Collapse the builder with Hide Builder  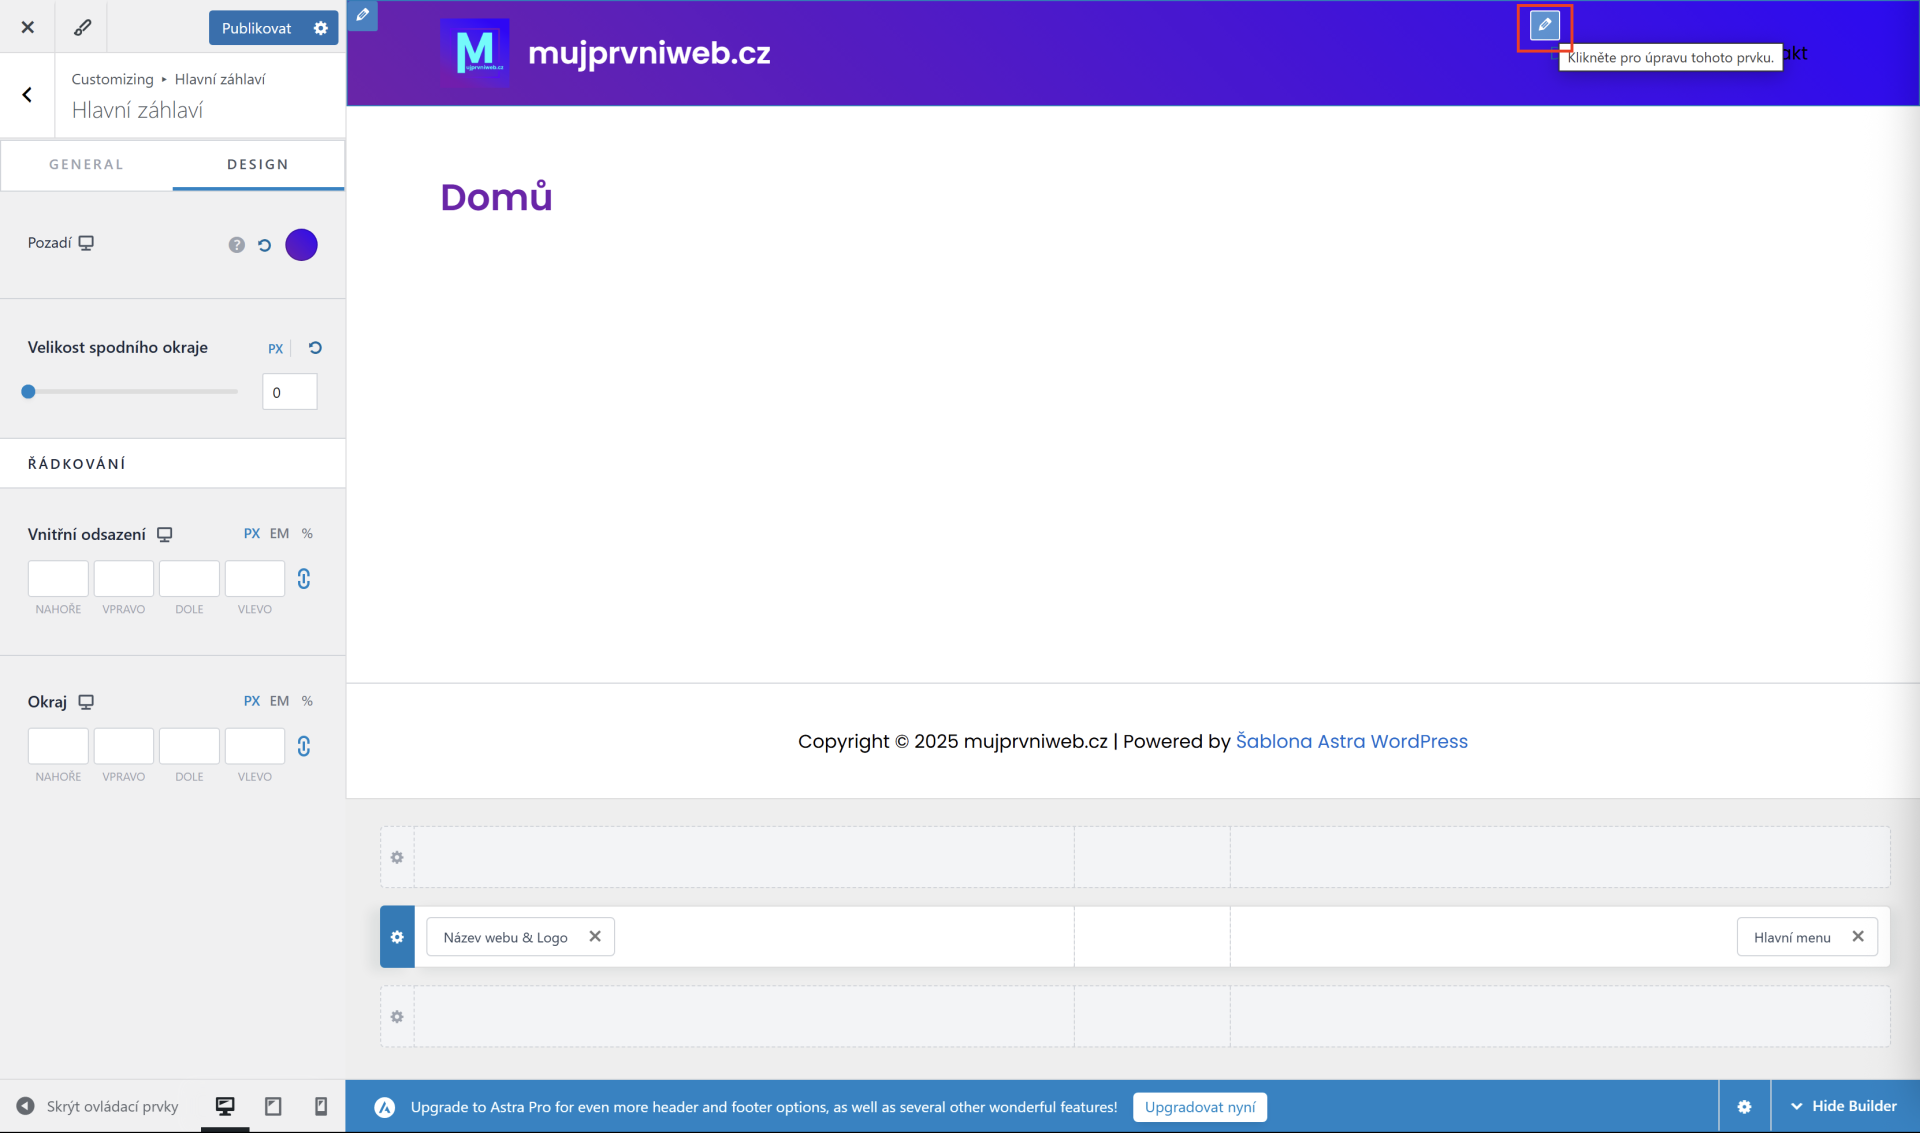coord(1844,1106)
